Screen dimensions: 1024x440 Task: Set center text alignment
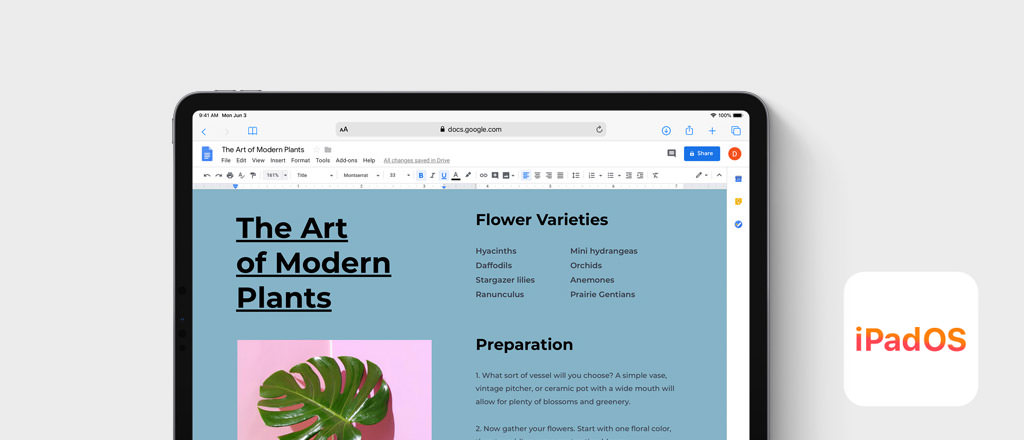point(537,175)
